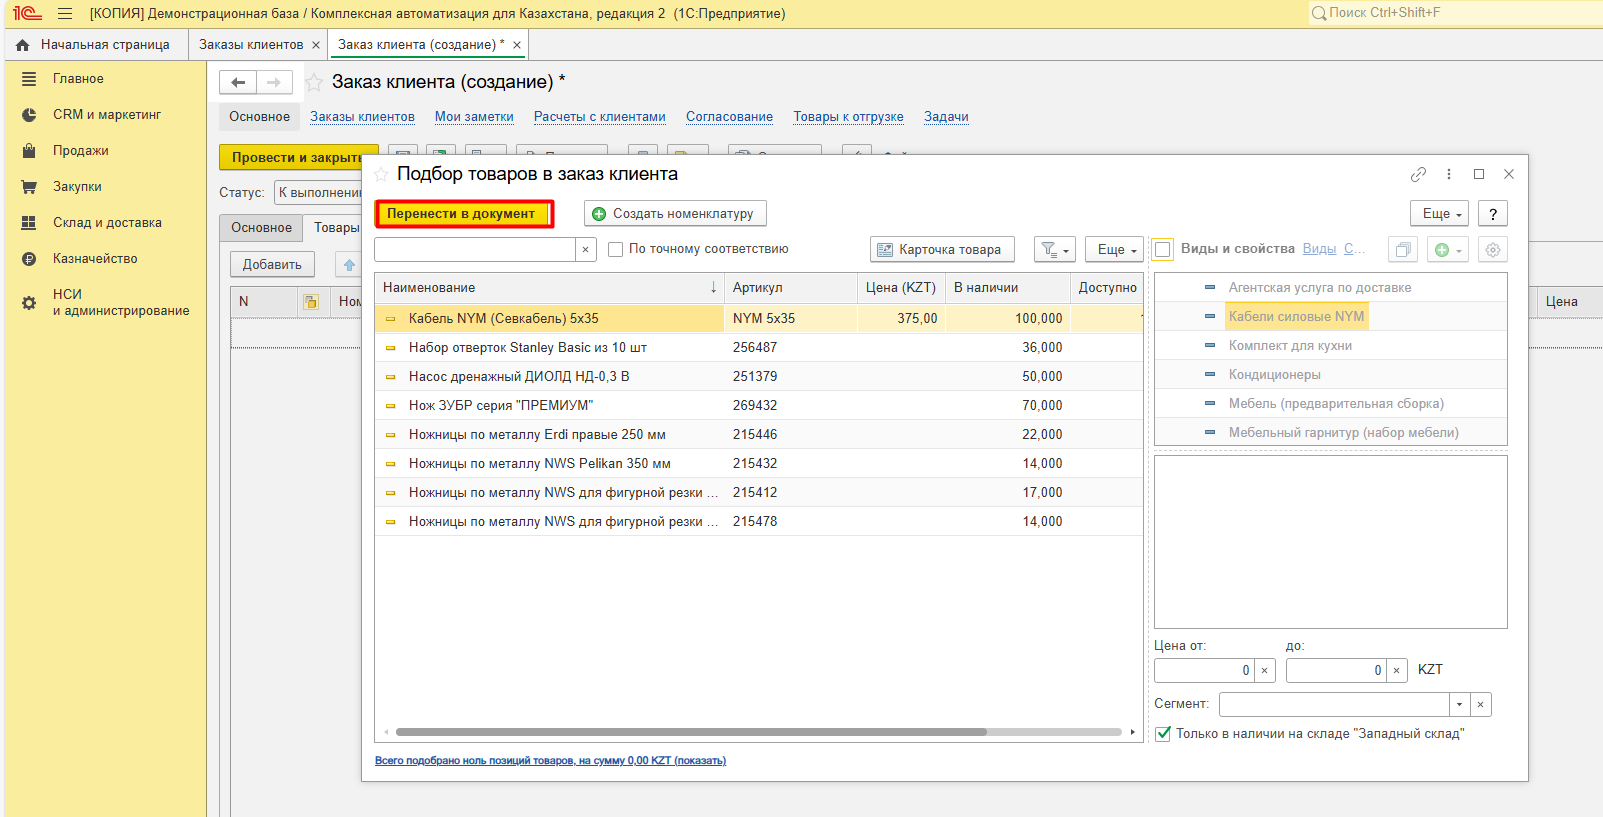Screen dimensions: 1603x817
Task: Click 'Перенести в документ' button
Action: point(462,214)
